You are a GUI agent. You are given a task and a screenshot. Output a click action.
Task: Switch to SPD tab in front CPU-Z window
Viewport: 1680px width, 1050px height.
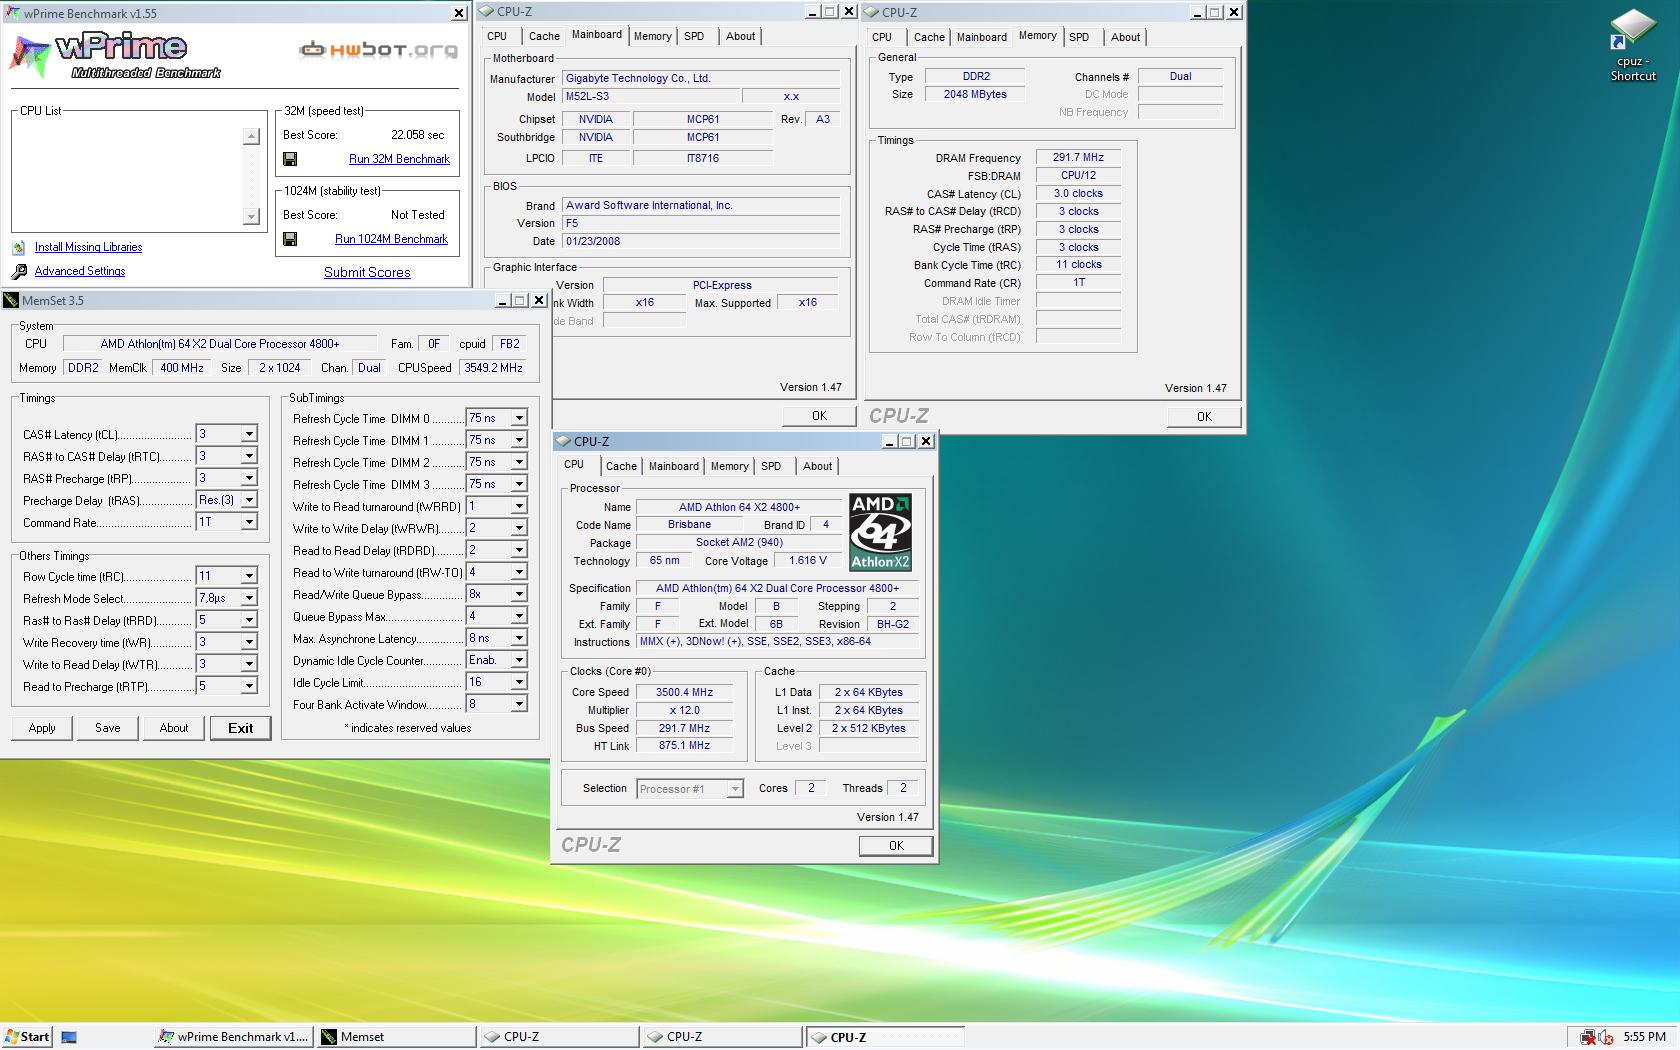771,466
